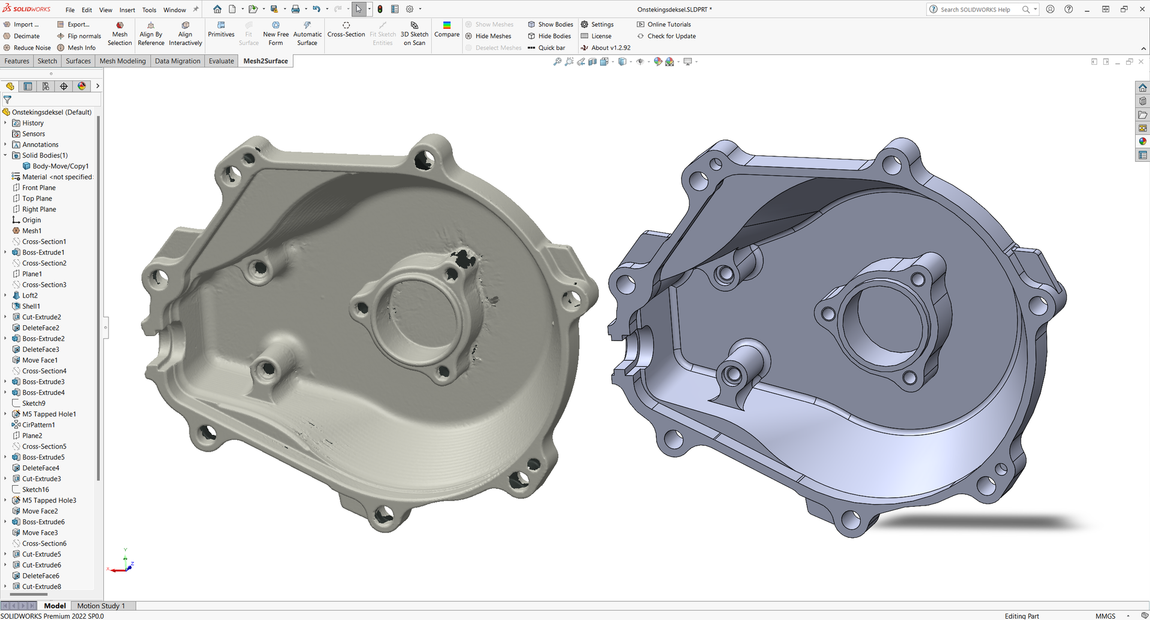Screen dimensions: 1150x620
Task: Click the Check for Update link
Action: pyautogui.click(x=671, y=36)
